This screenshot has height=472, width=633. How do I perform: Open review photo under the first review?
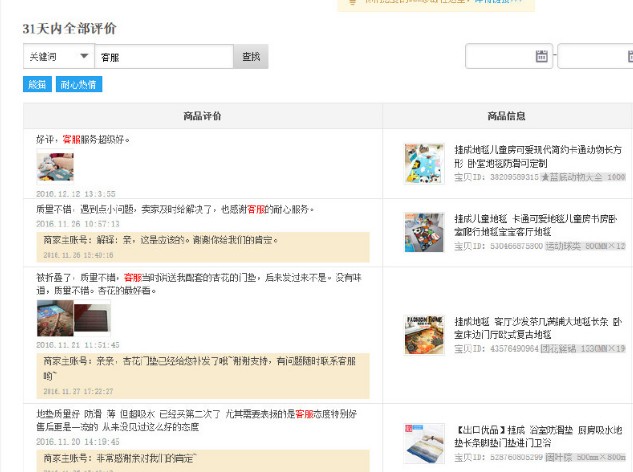(x=55, y=166)
